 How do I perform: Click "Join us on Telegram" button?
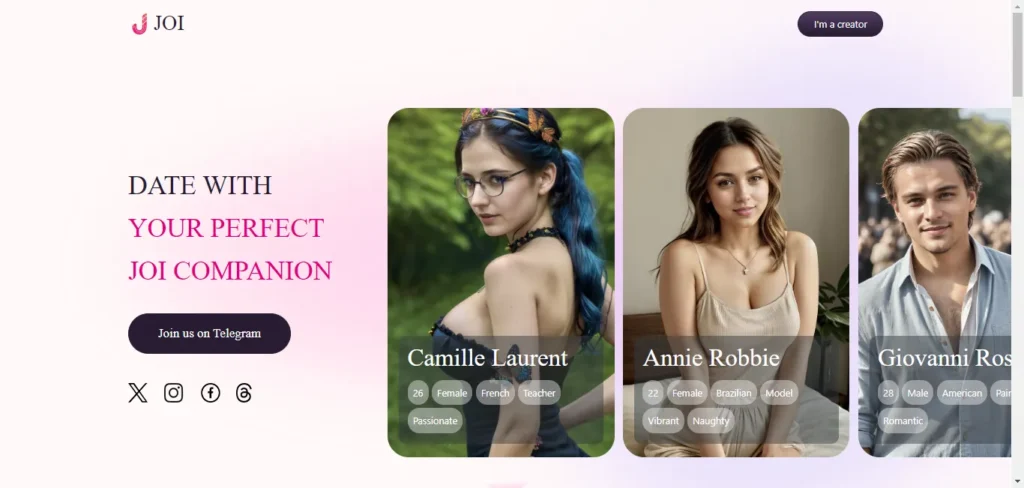[x=210, y=333]
